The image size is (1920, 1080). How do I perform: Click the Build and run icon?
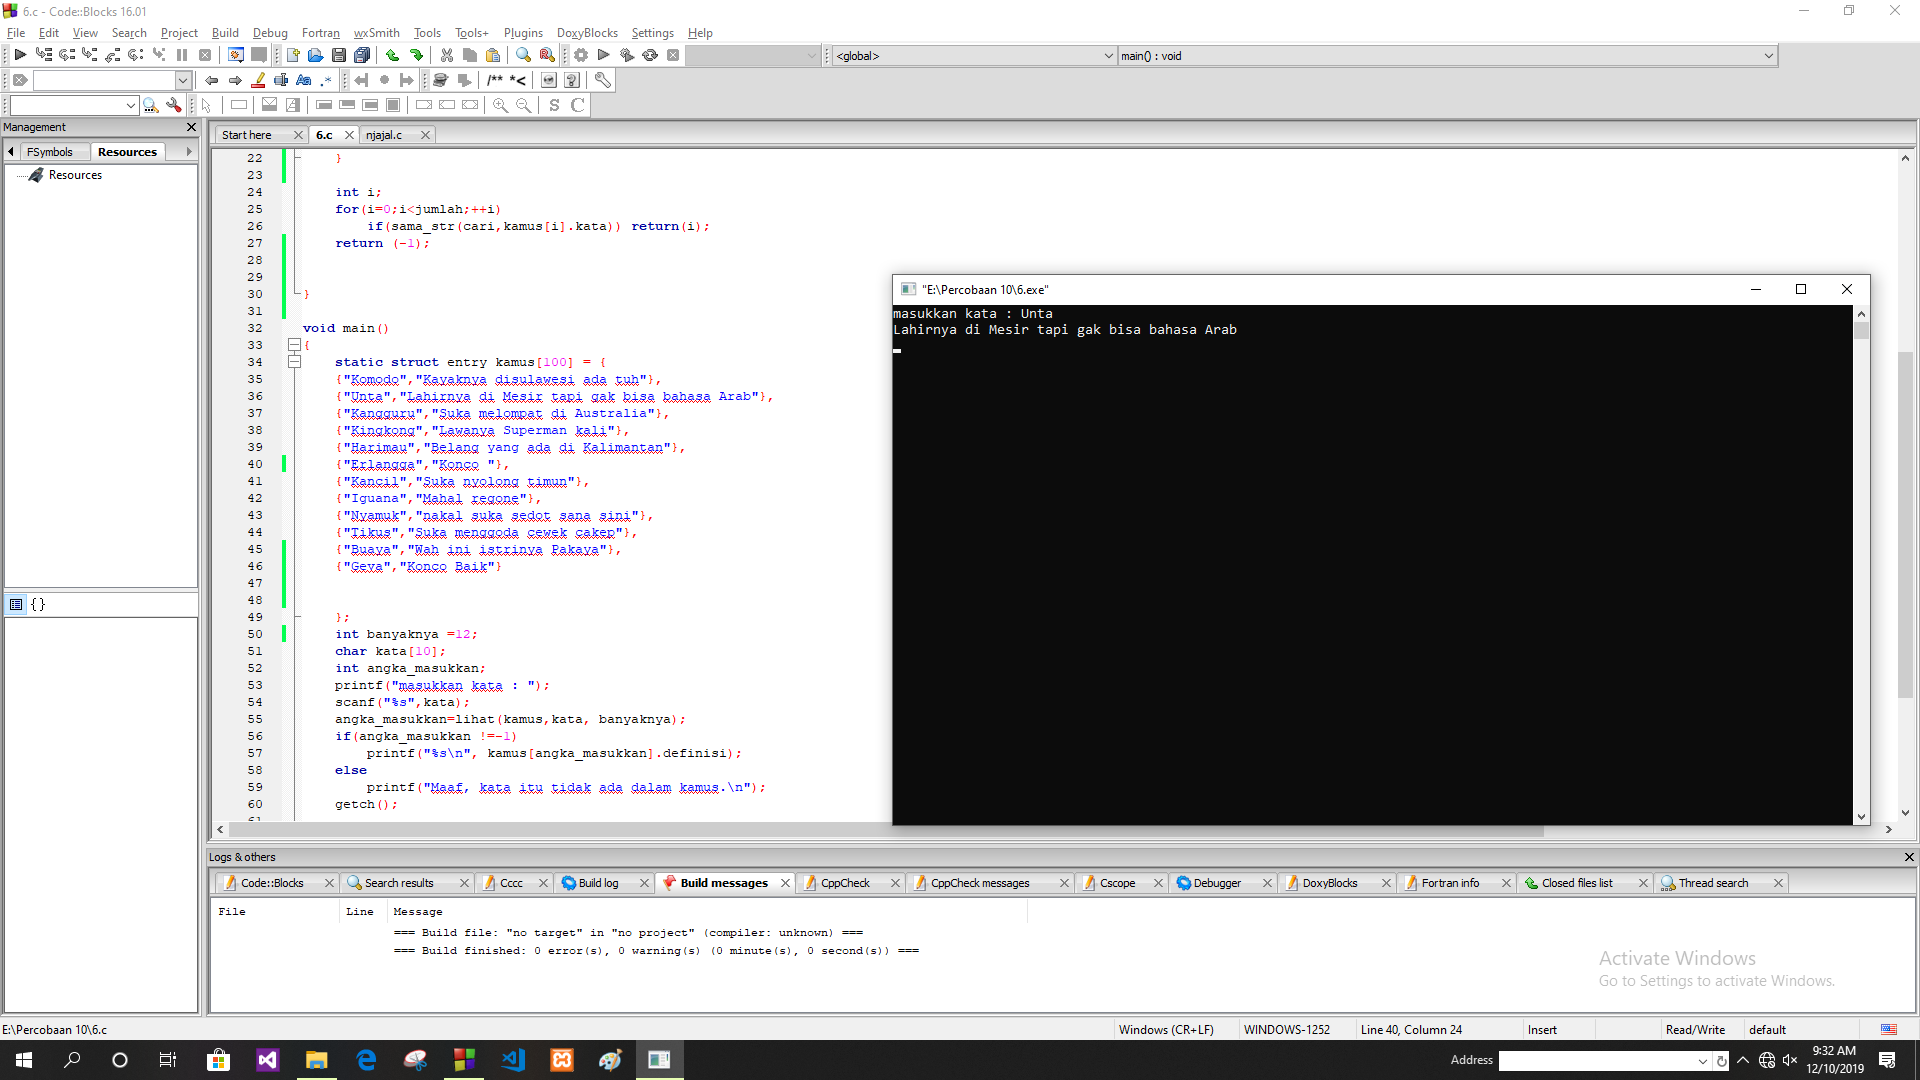pyautogui.click(x=627, y=55)
